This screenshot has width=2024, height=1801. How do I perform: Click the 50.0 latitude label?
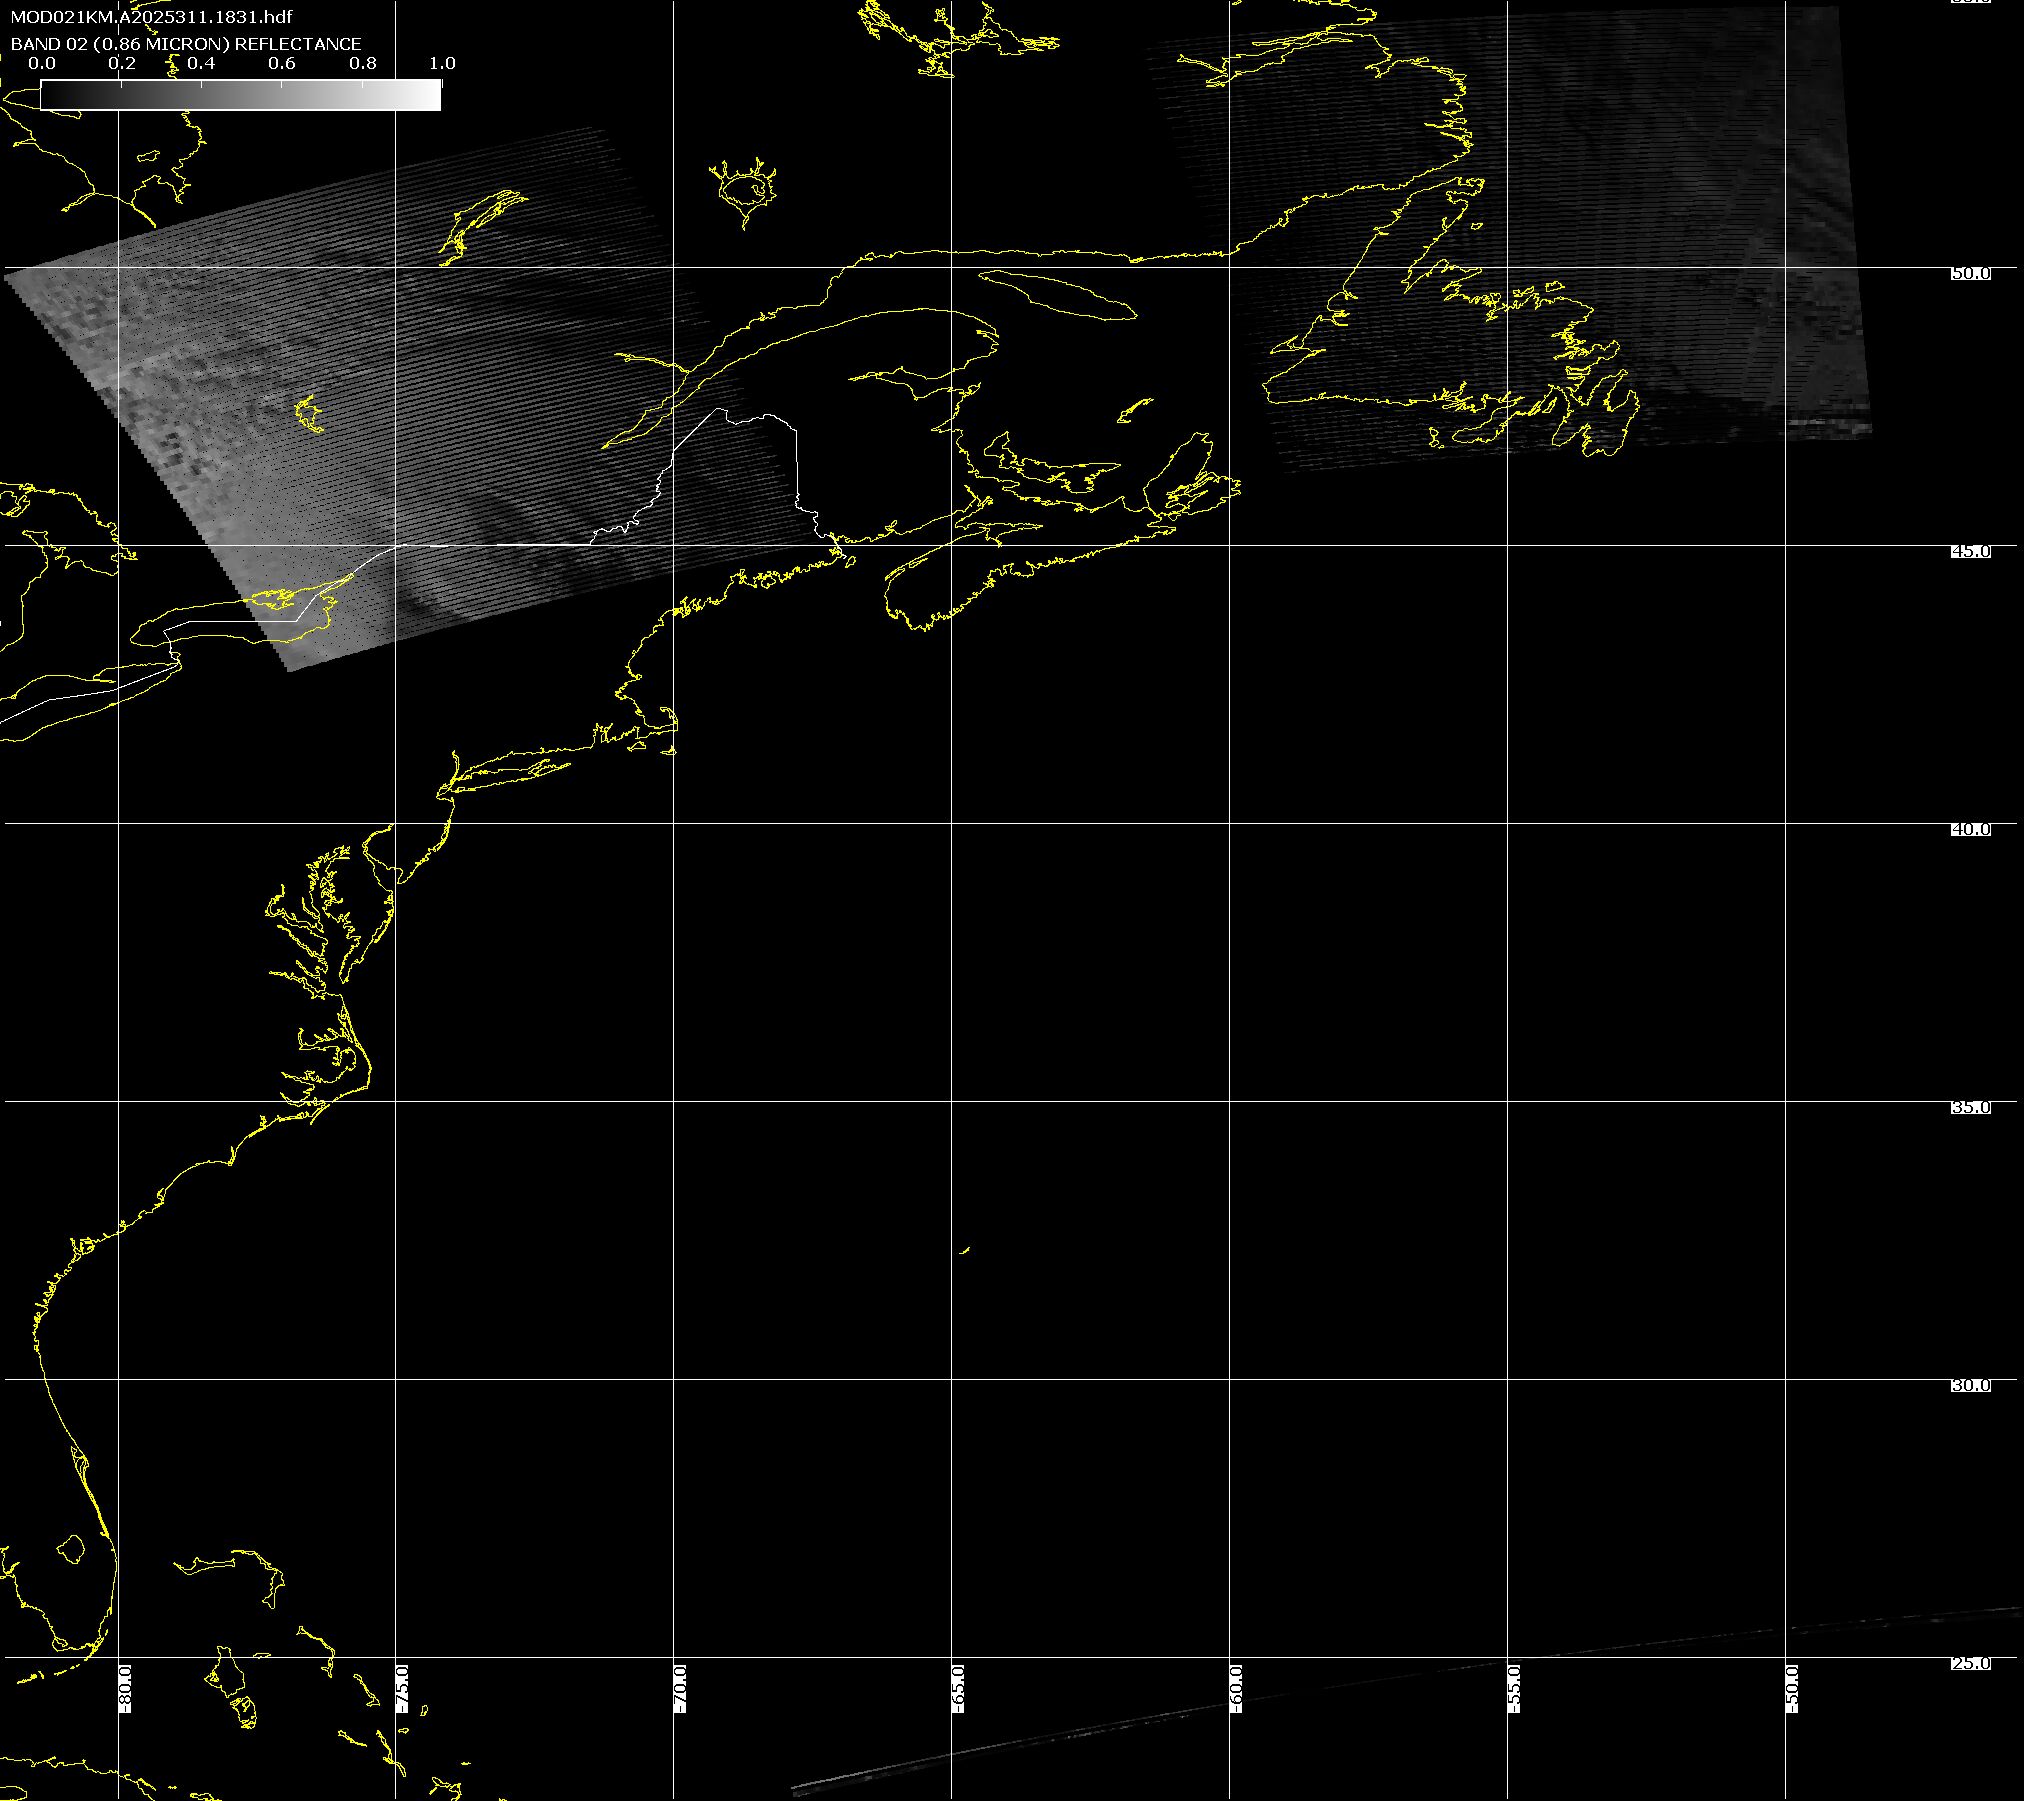(x=1971, y=273)
